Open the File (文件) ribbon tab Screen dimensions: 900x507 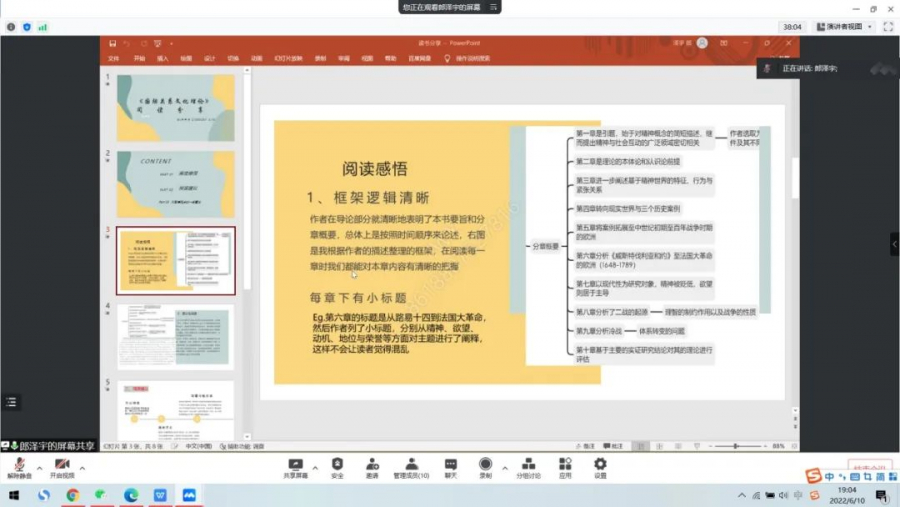[113, 59]
